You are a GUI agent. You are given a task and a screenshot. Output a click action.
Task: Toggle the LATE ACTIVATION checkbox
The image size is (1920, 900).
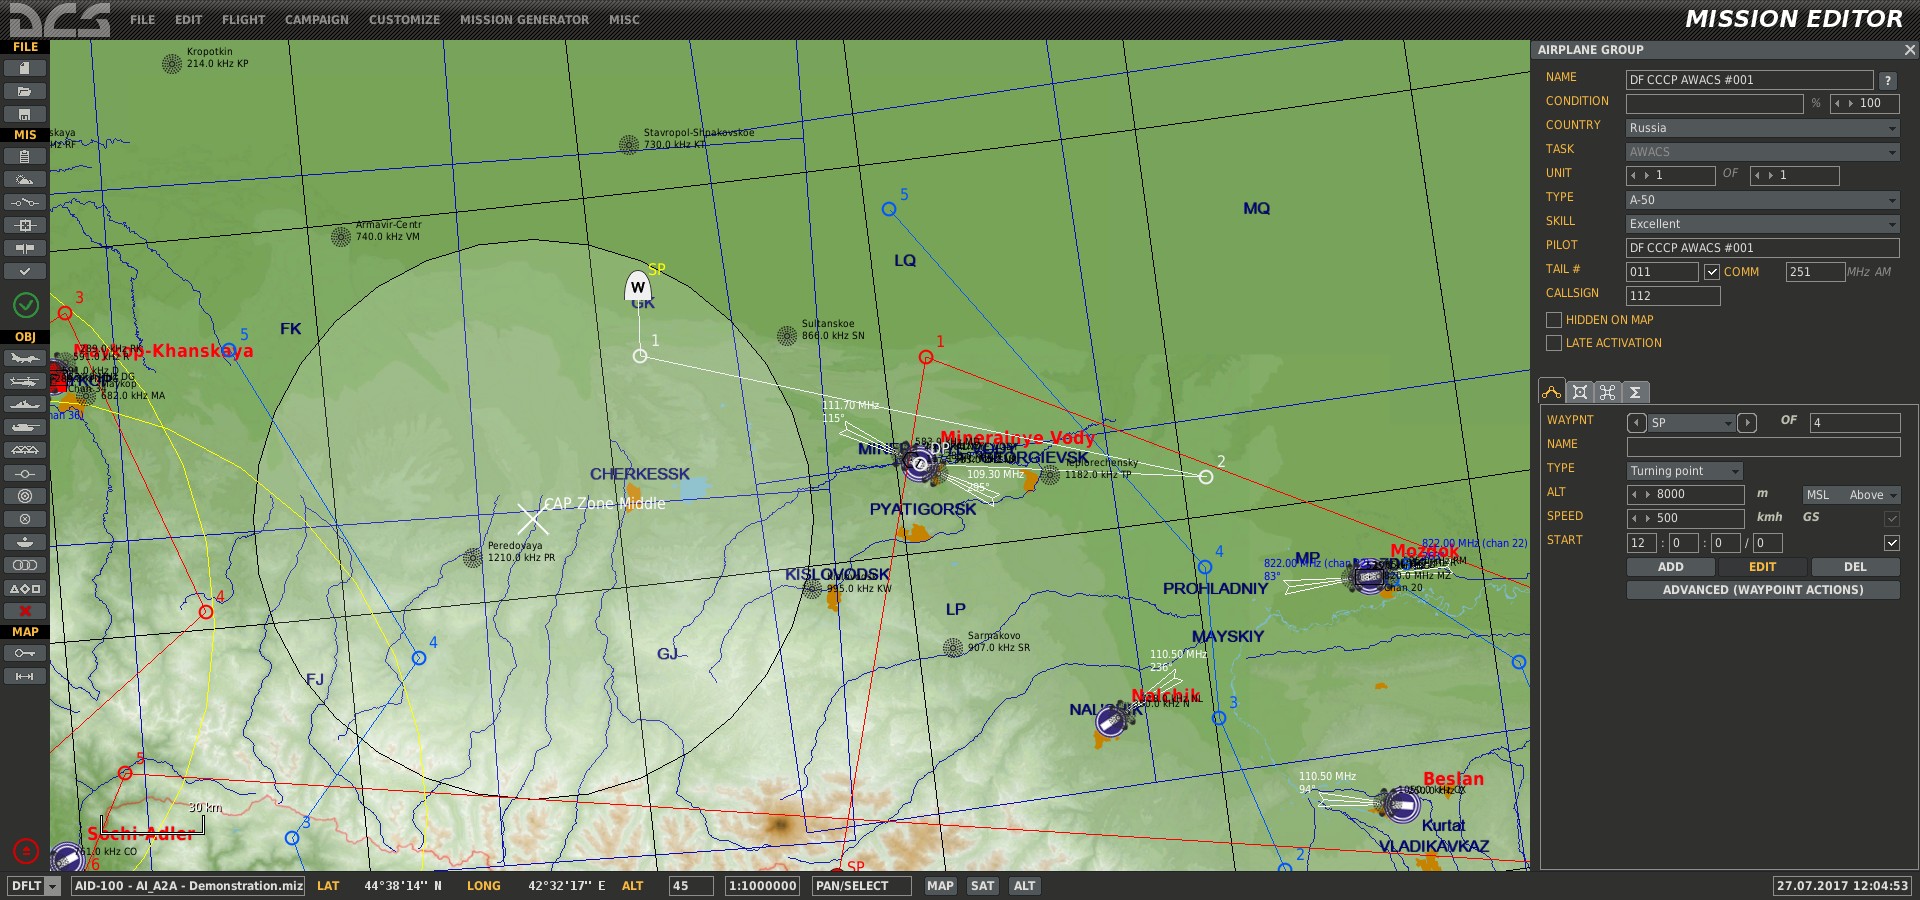point(1554,343)
